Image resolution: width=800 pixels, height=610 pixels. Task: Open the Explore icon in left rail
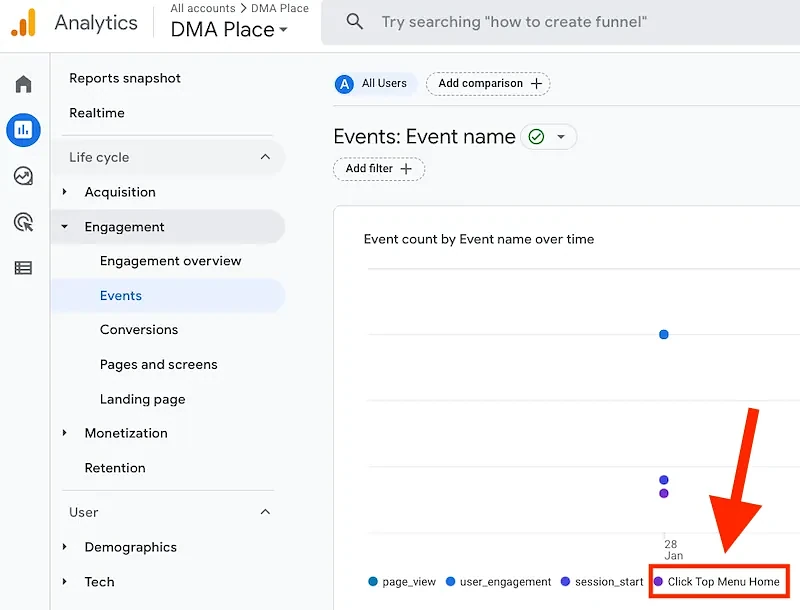23,176
